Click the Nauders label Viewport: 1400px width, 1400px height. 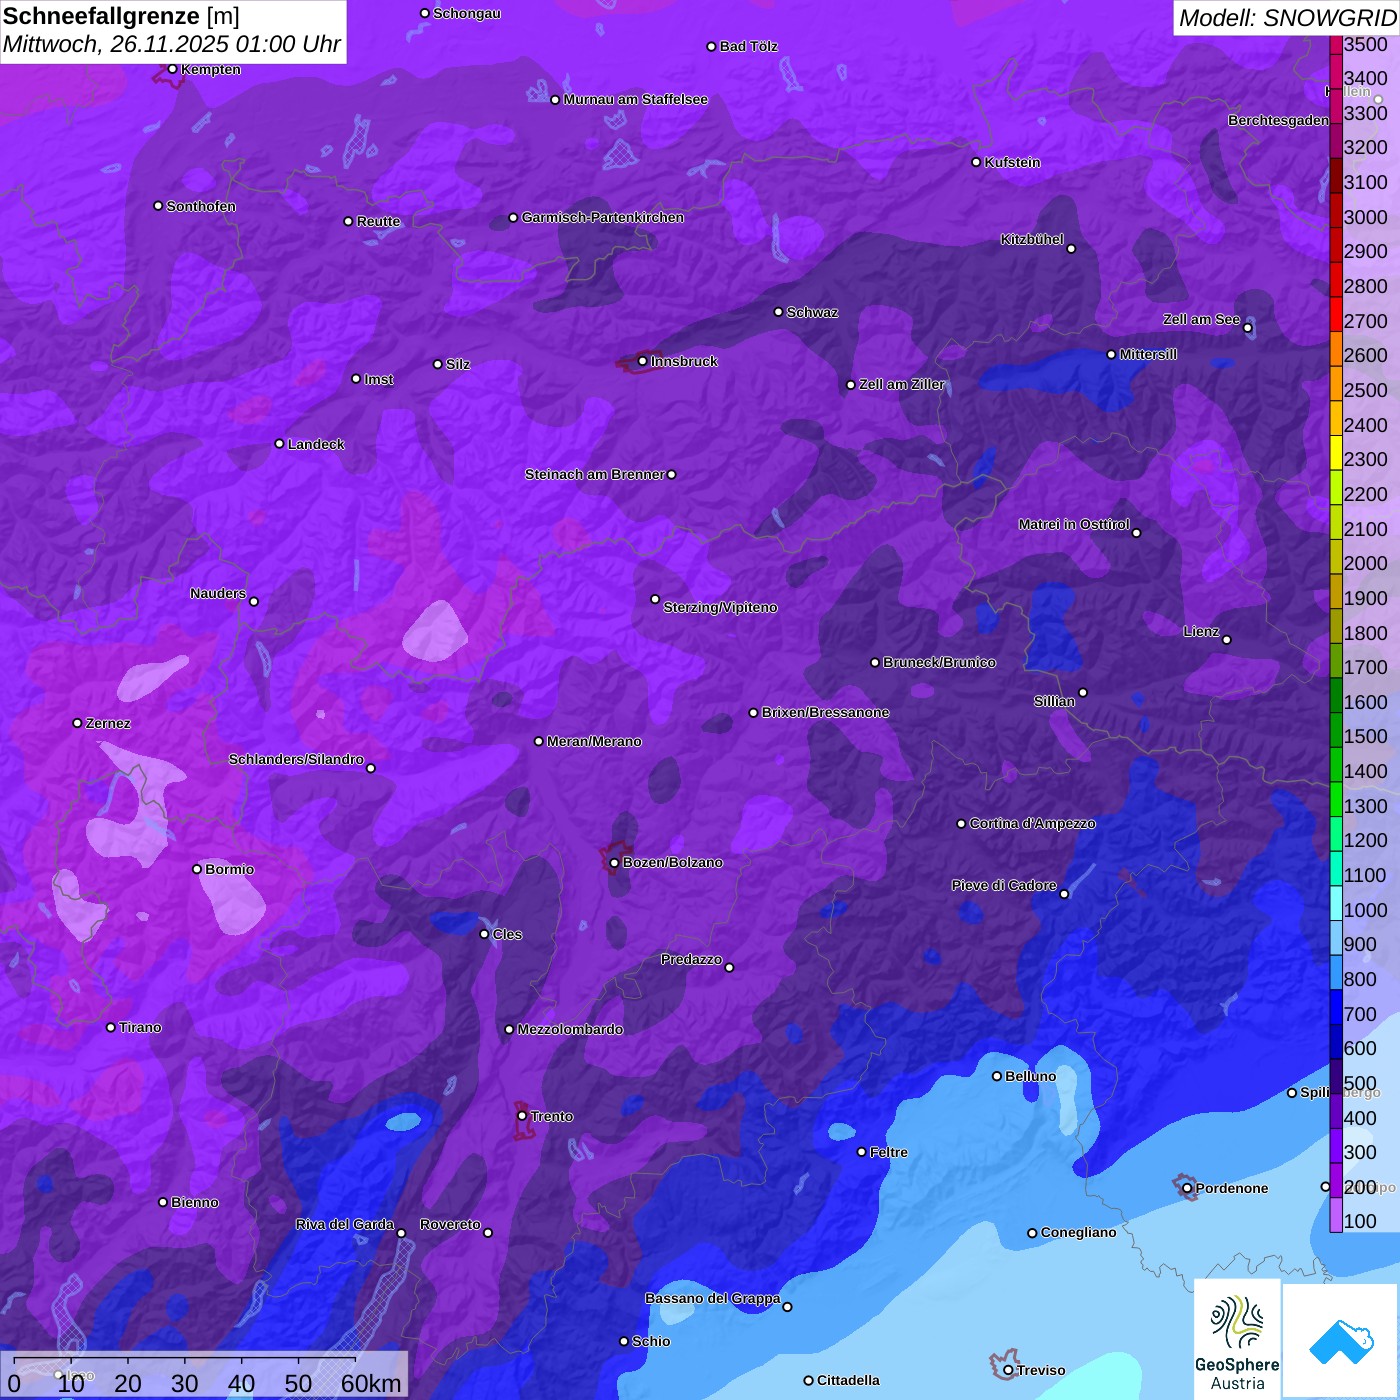click(x=218, y=593)
